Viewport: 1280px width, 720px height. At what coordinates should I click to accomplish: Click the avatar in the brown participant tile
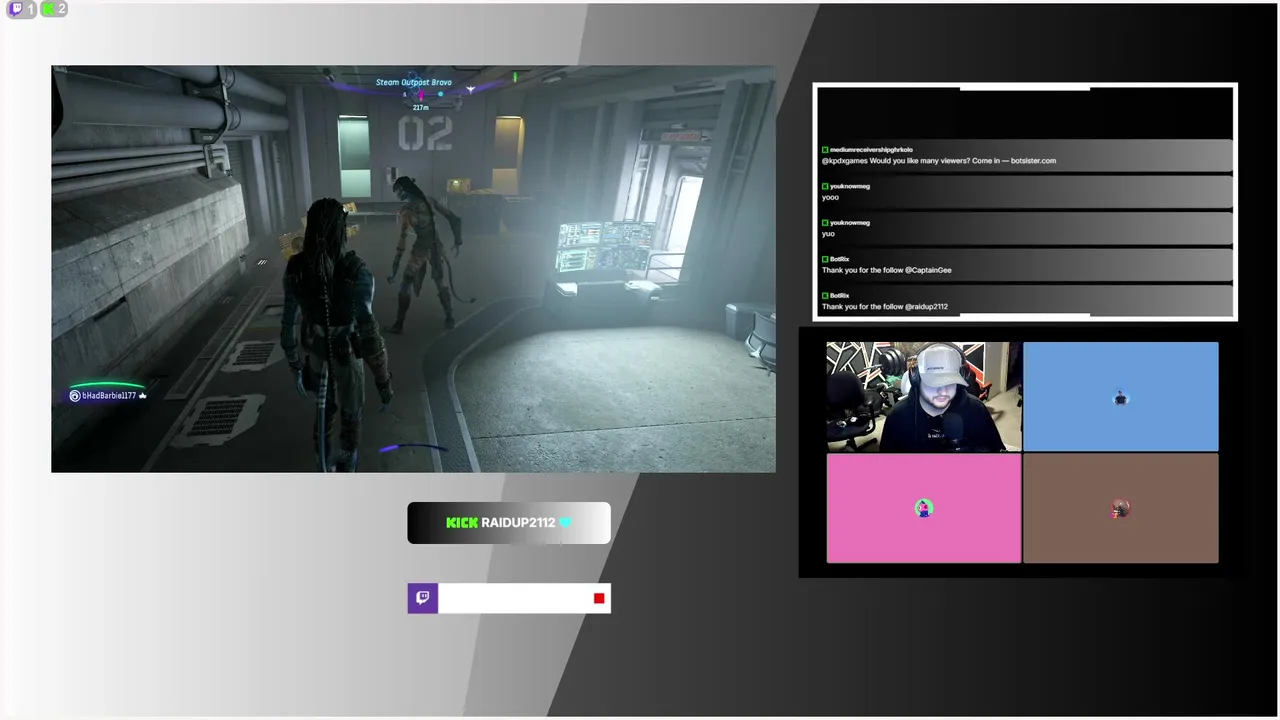click(x=1120, y=509)
